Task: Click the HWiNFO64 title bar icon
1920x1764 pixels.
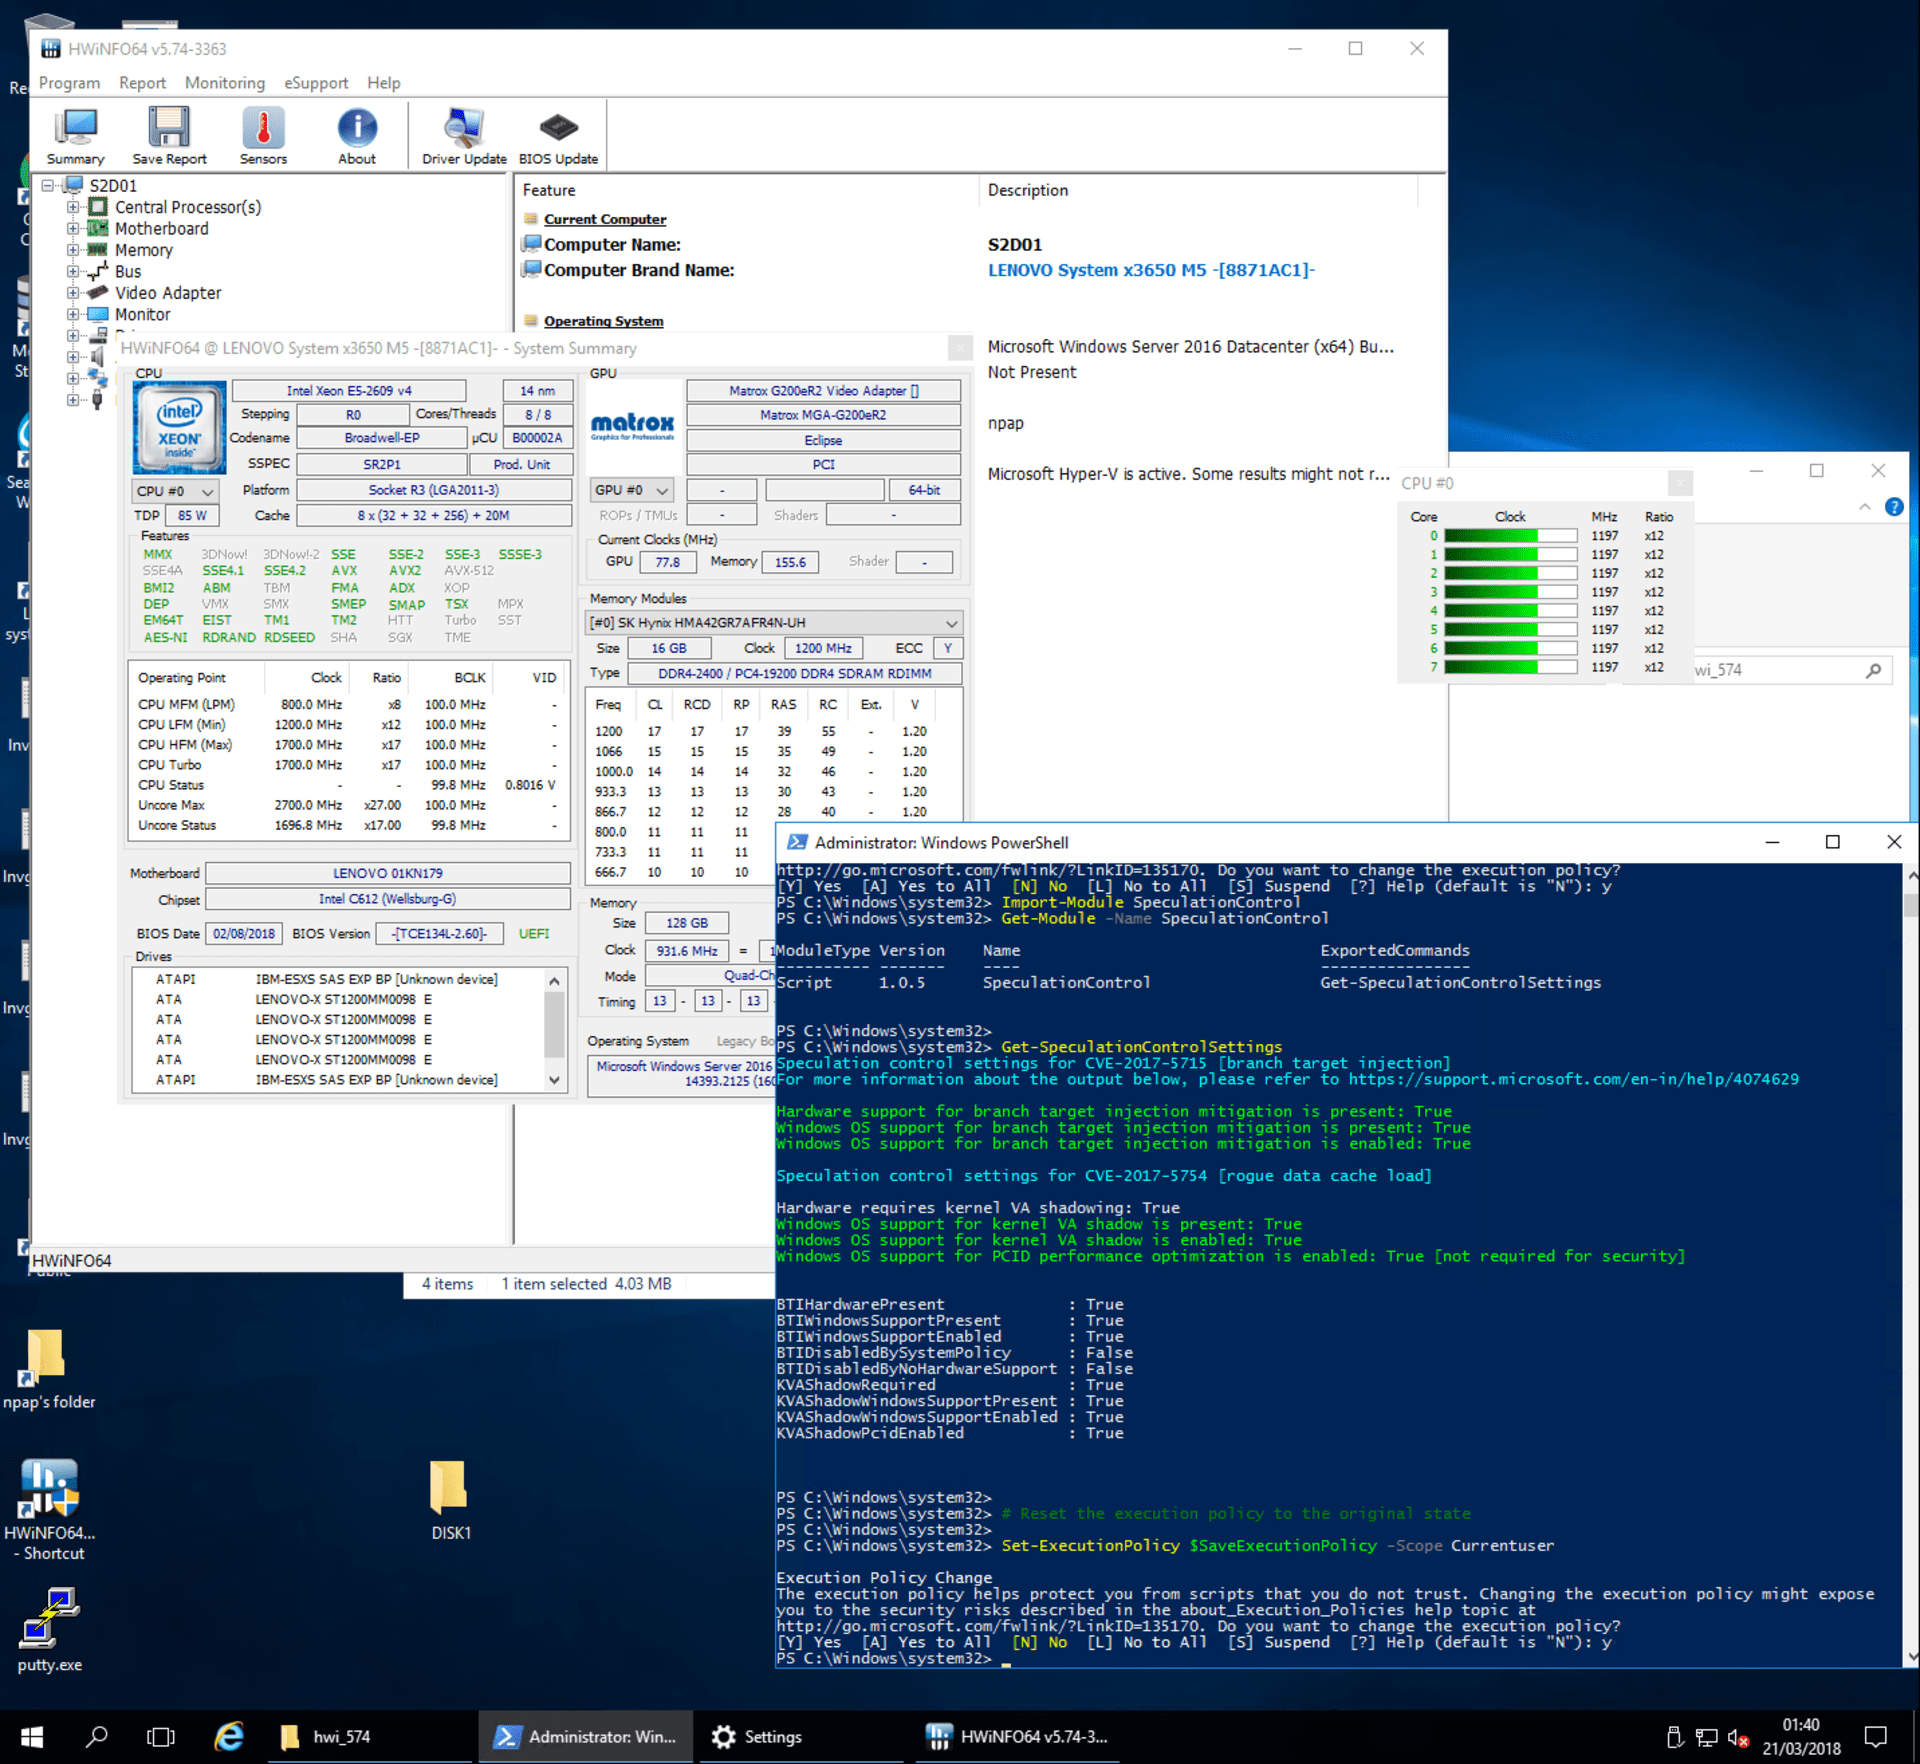Action: (x=50, y=48)
